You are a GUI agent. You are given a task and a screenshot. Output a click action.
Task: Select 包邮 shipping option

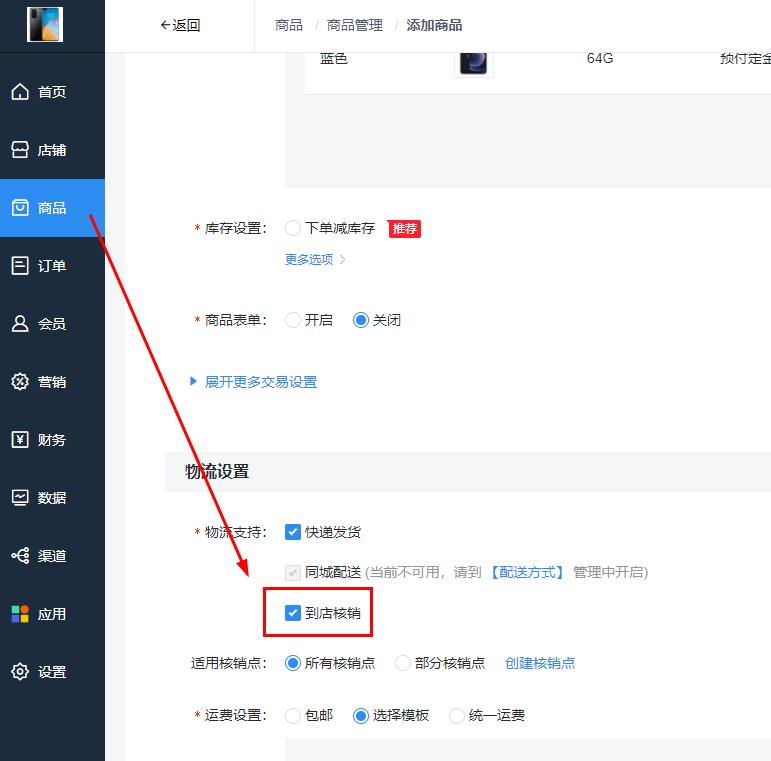pyautogui.click(x=293, y=715)
